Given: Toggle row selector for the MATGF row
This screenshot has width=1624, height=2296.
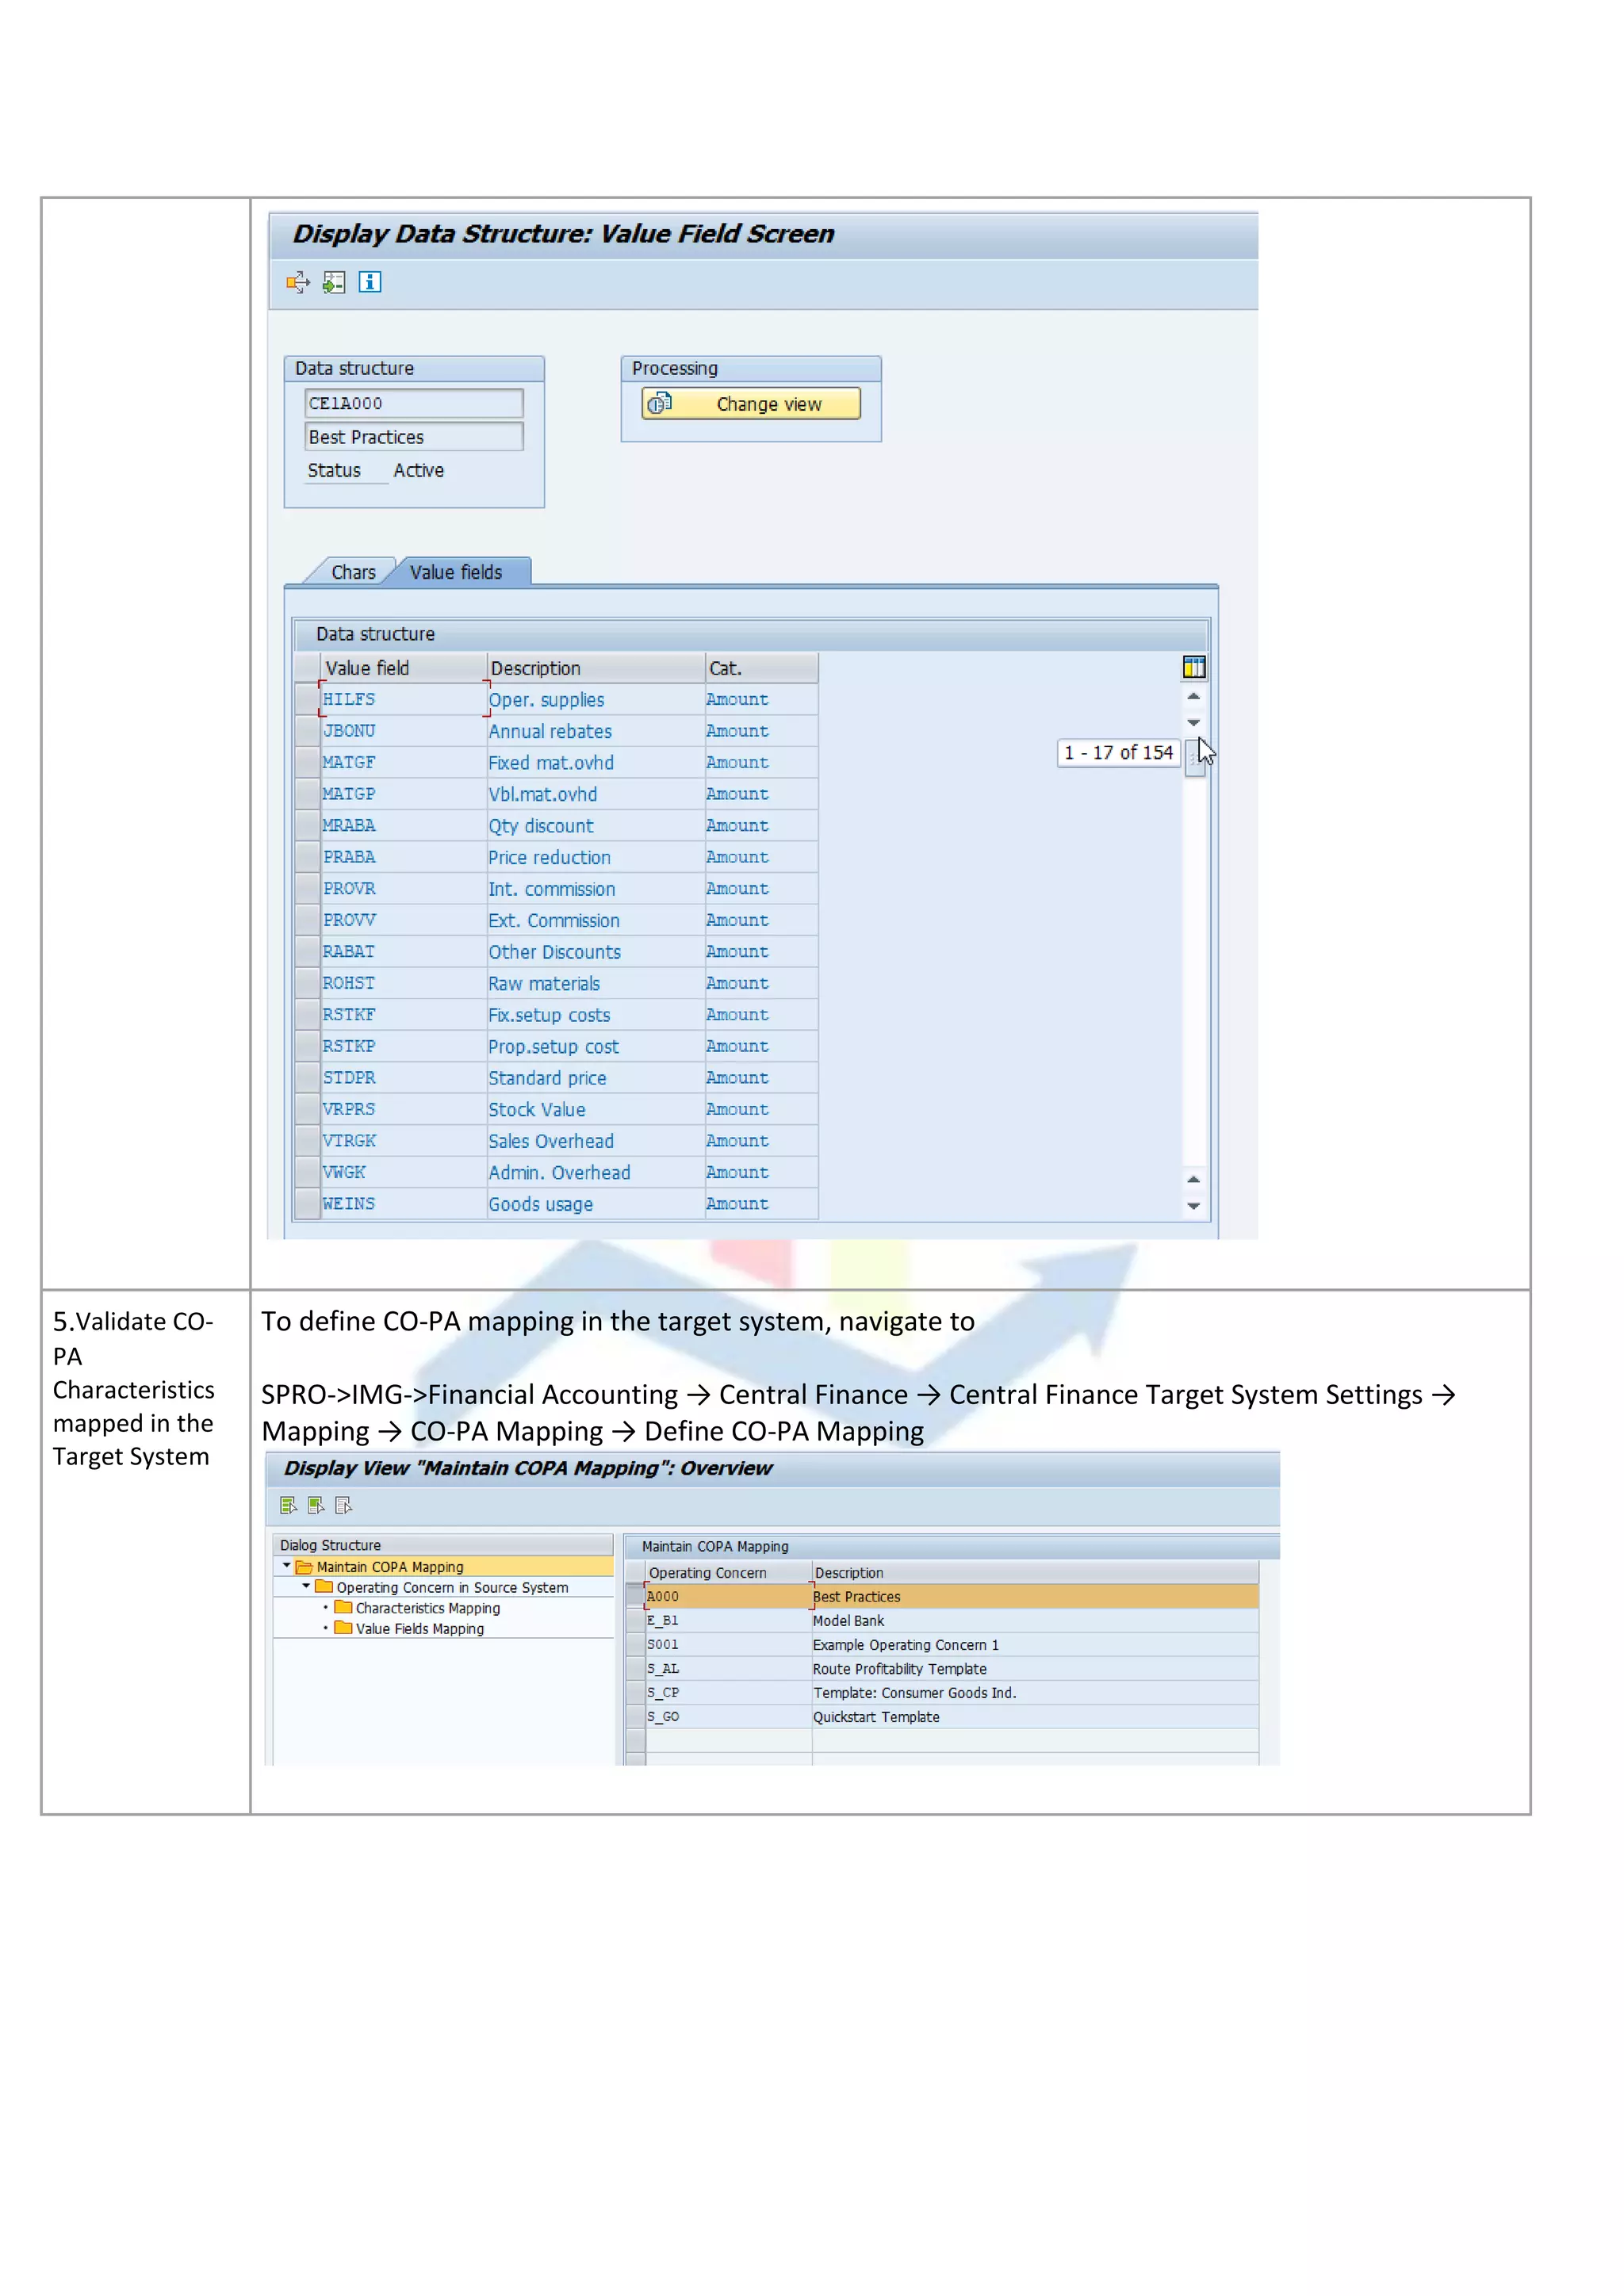Looking at the screenshot, I should (x=307, y=763).
